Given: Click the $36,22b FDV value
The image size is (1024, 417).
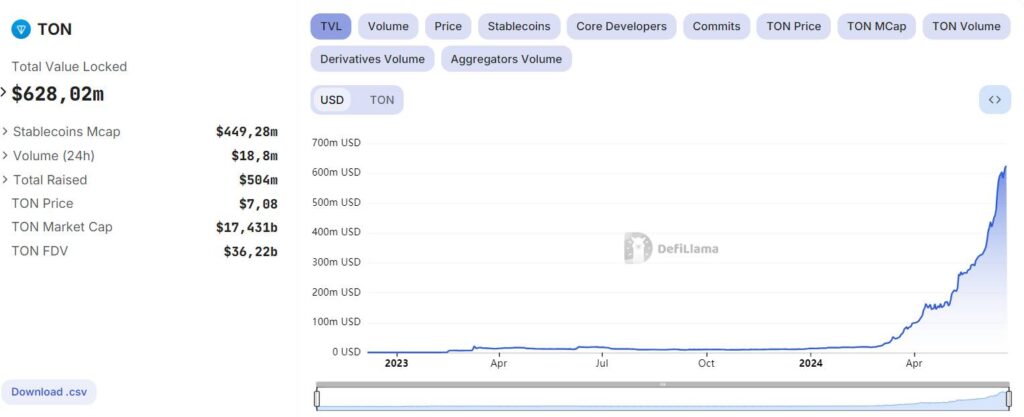Looking at the screenshot, I should pos(251,252).
